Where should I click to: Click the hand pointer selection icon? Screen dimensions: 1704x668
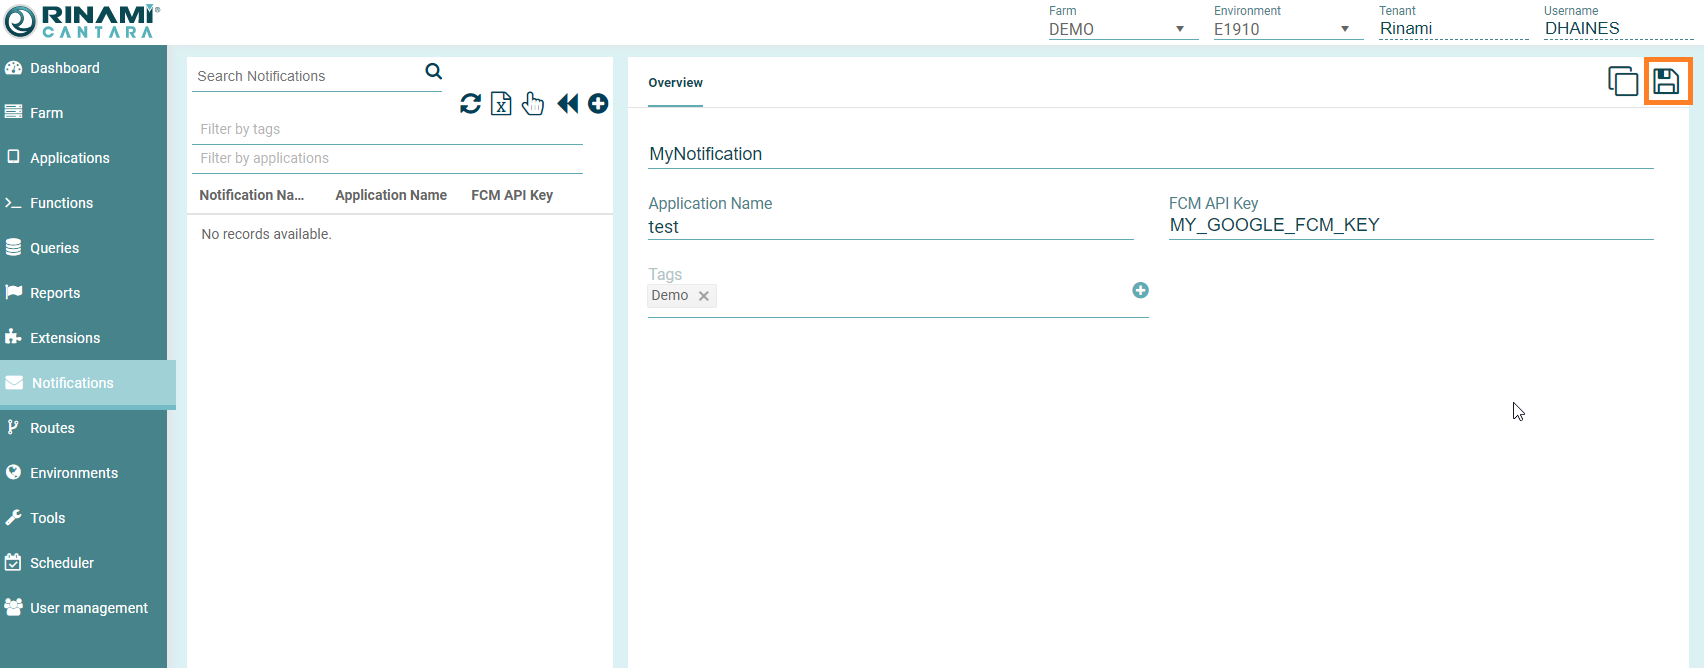pyautogui.click(x=533, y=103)
